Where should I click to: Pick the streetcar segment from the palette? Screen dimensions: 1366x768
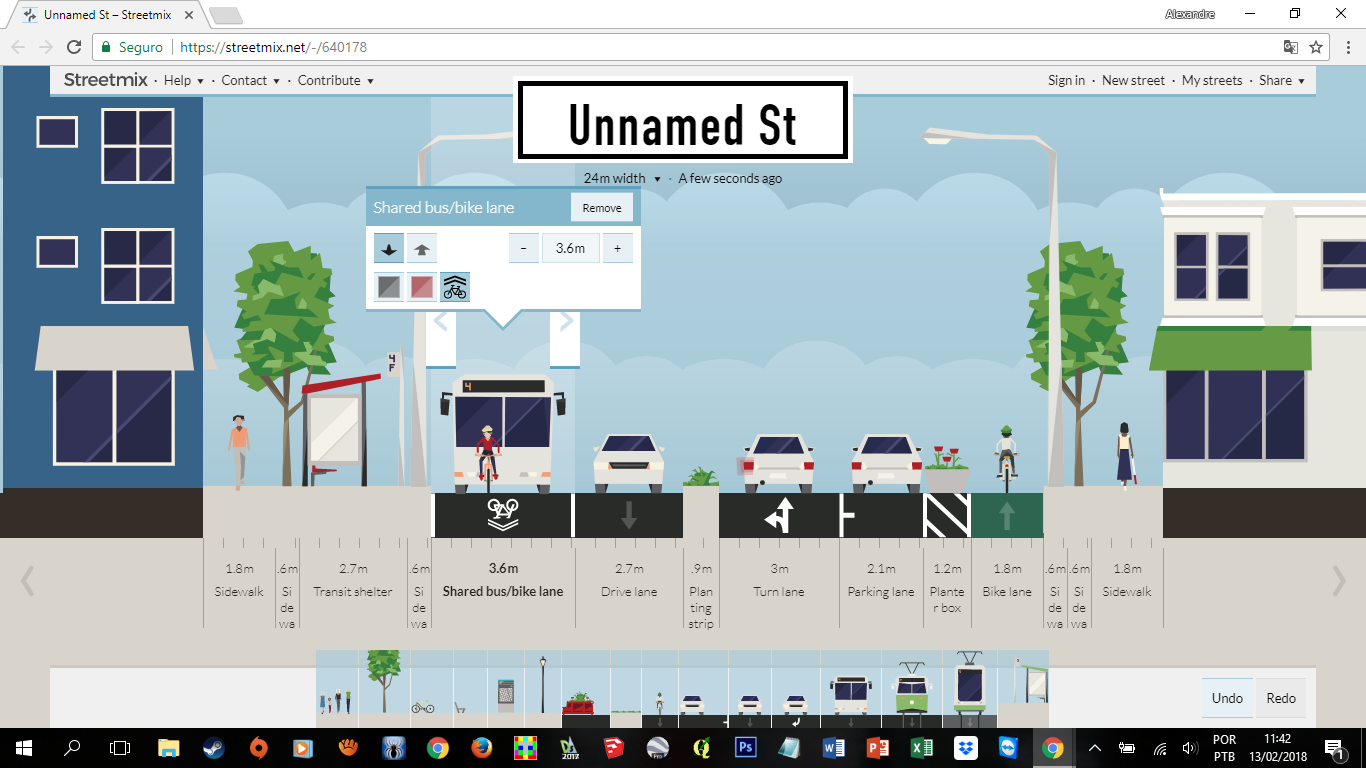click(x=912, y=690)
